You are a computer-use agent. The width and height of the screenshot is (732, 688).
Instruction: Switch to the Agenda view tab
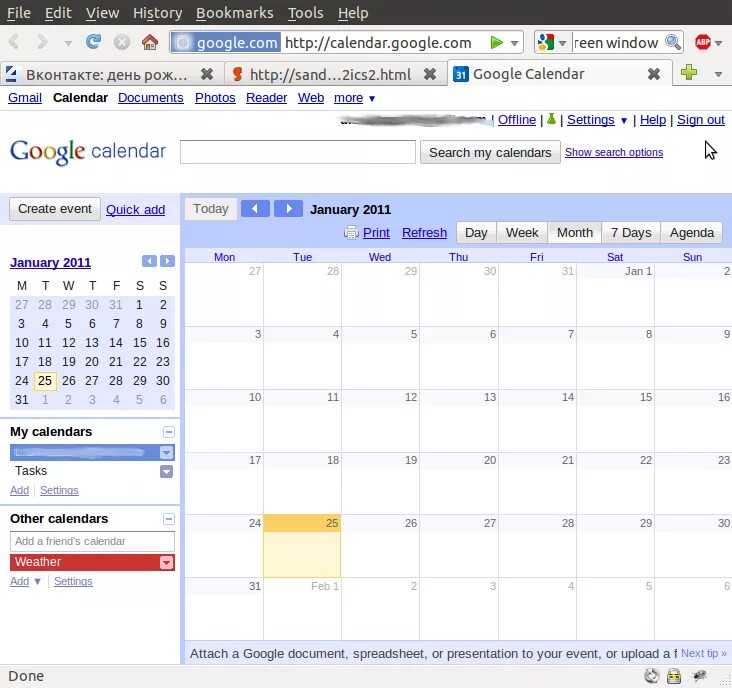692,232
